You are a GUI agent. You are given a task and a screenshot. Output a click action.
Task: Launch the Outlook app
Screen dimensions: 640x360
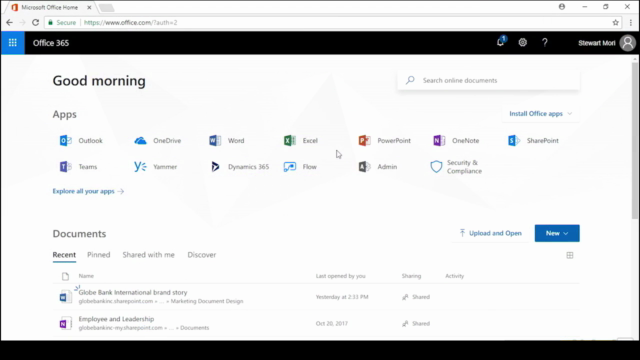(81, 140)
